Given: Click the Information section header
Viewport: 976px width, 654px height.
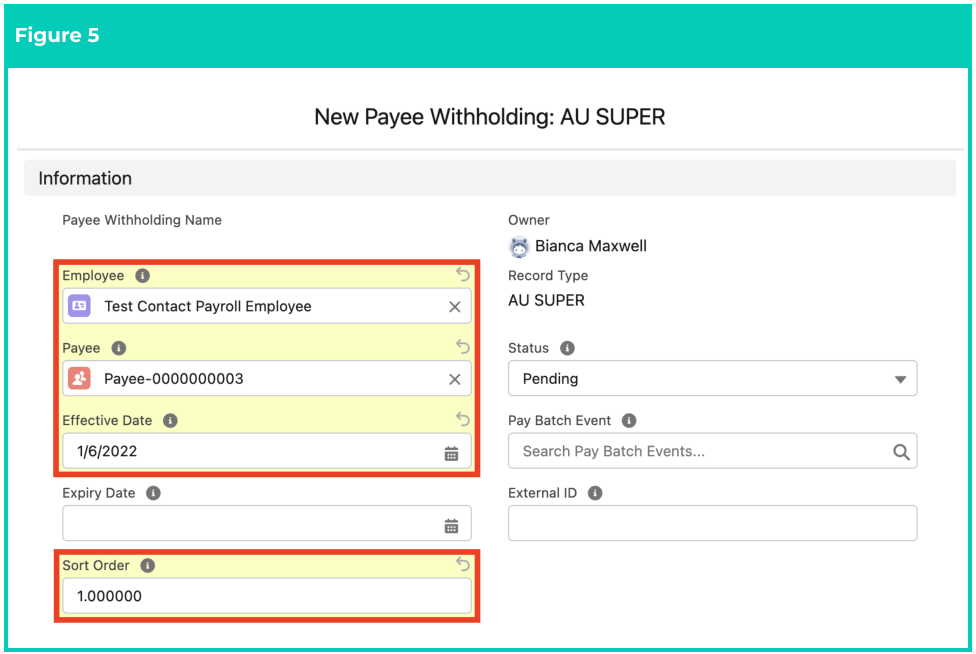Looking at the screenshot, I should pyautogui.click(x=490, y=178).
